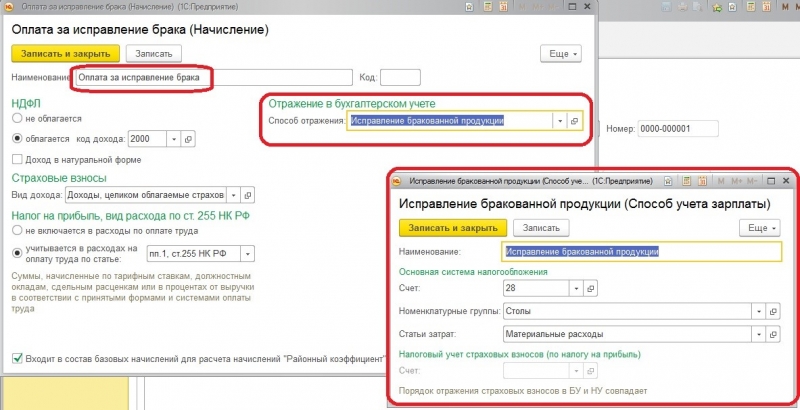This screenshot has height=410, width=800.
Task: Select НДФЛ 'не облагается' radio button
Action: click(x=17, y=118)
